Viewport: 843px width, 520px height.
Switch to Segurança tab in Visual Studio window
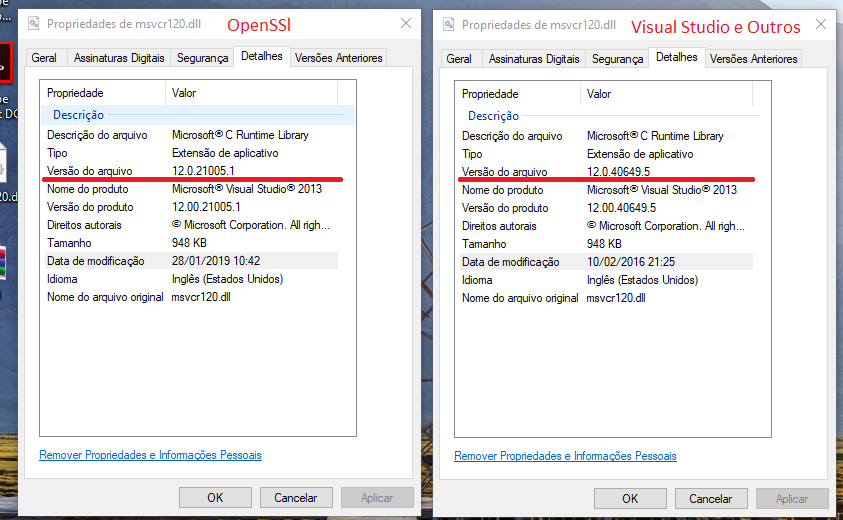[617, 59]
